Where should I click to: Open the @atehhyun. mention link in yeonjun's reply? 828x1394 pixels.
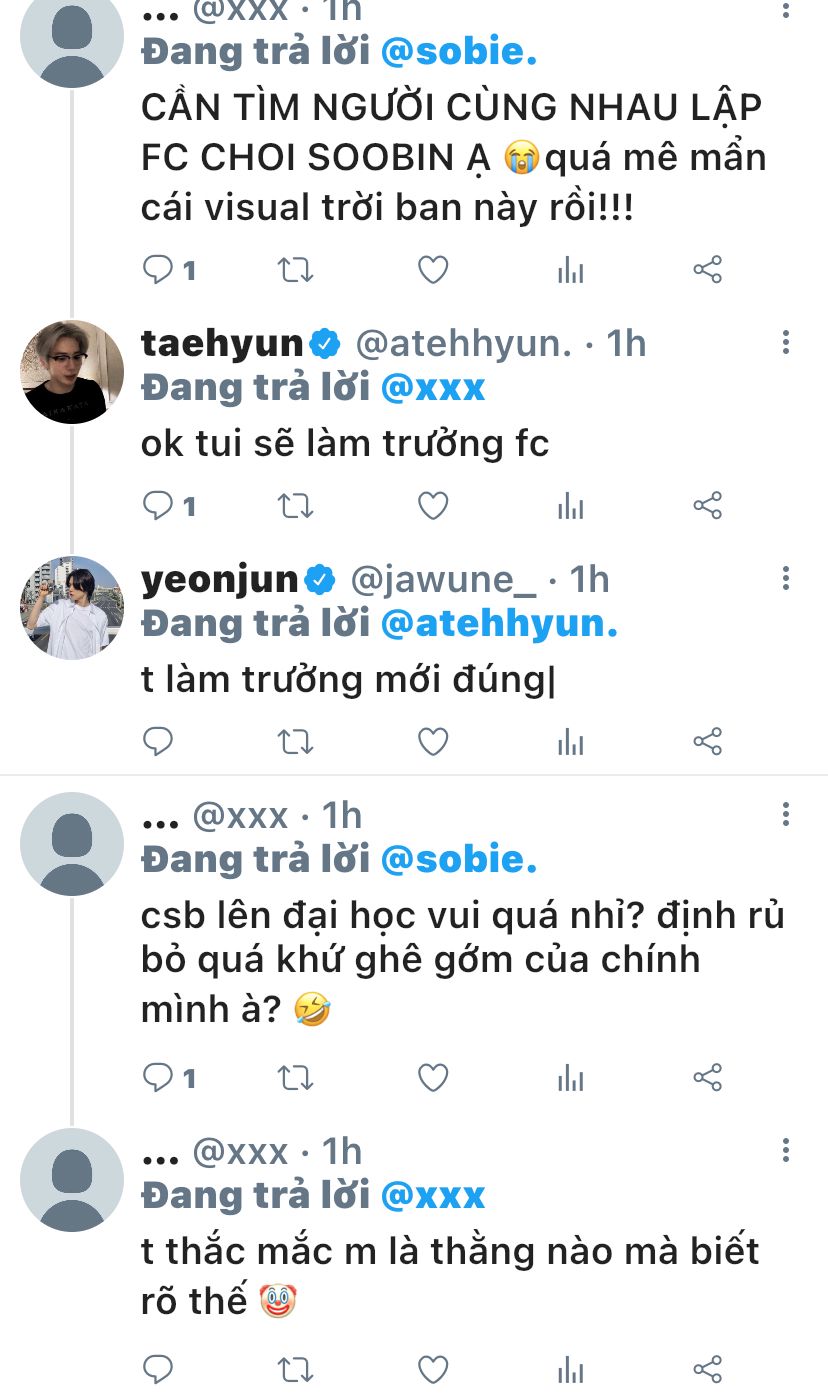click(500, 624)
